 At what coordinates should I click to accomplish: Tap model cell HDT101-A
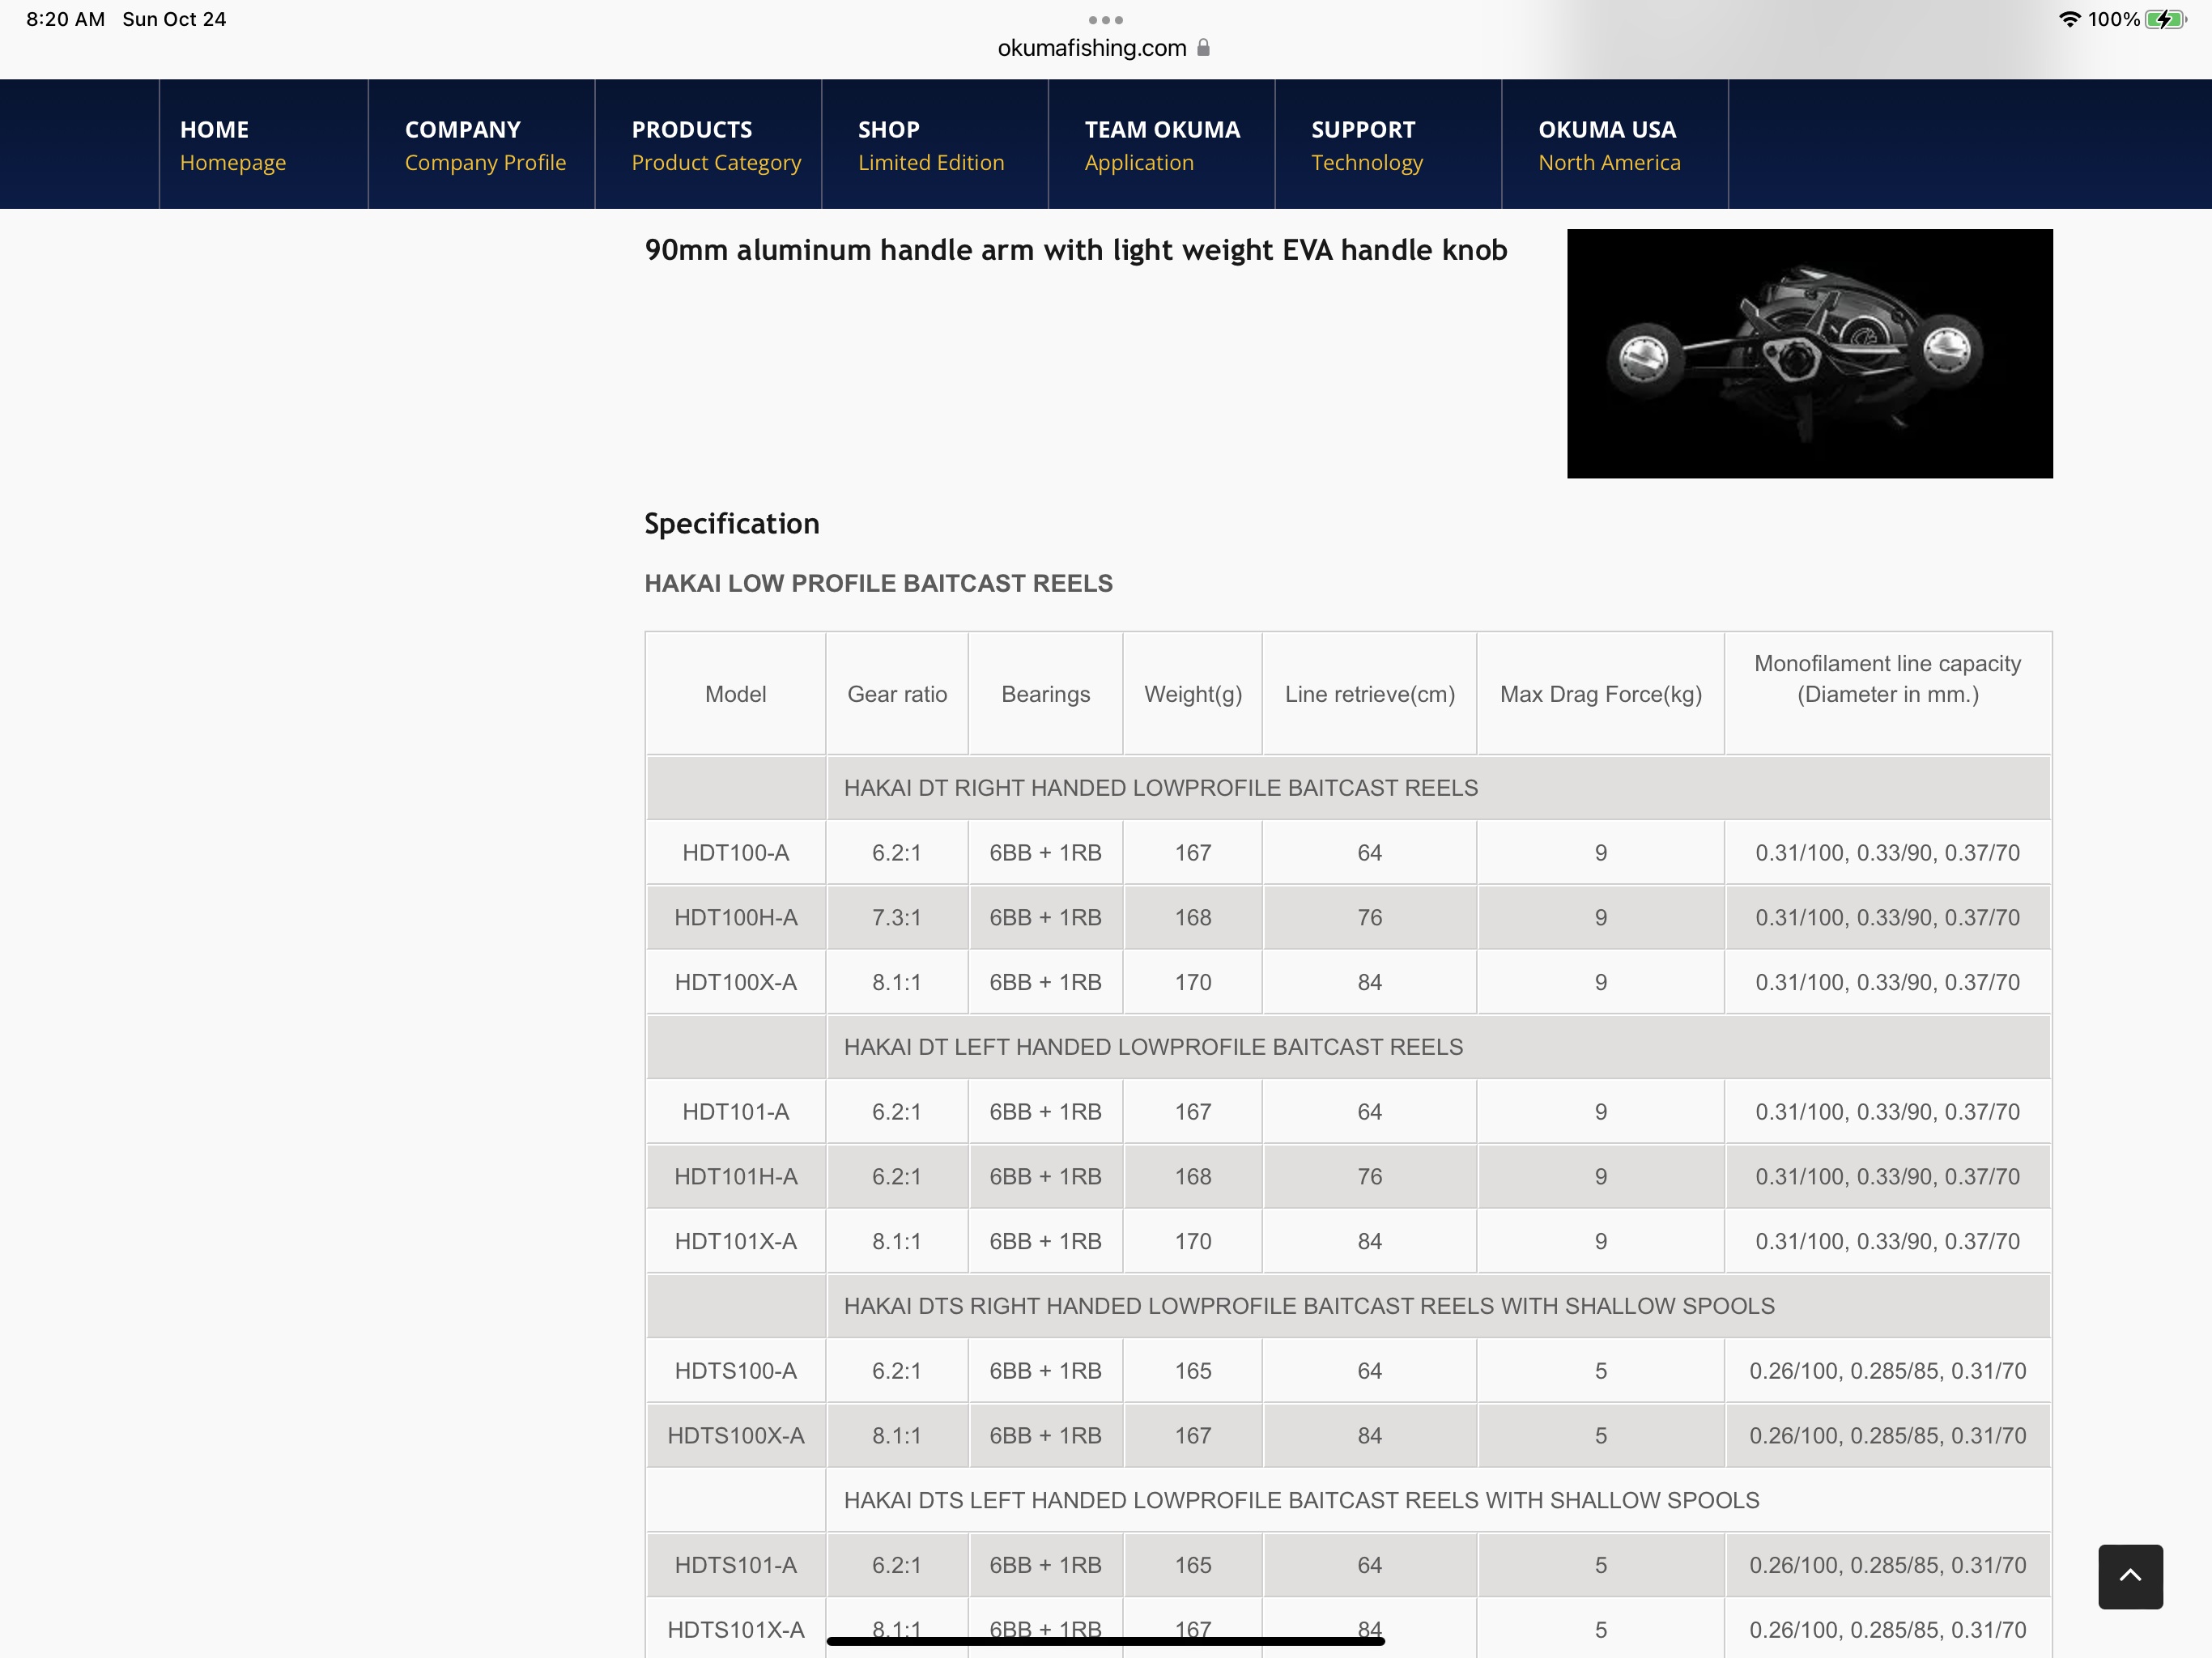coord(735,1112)
